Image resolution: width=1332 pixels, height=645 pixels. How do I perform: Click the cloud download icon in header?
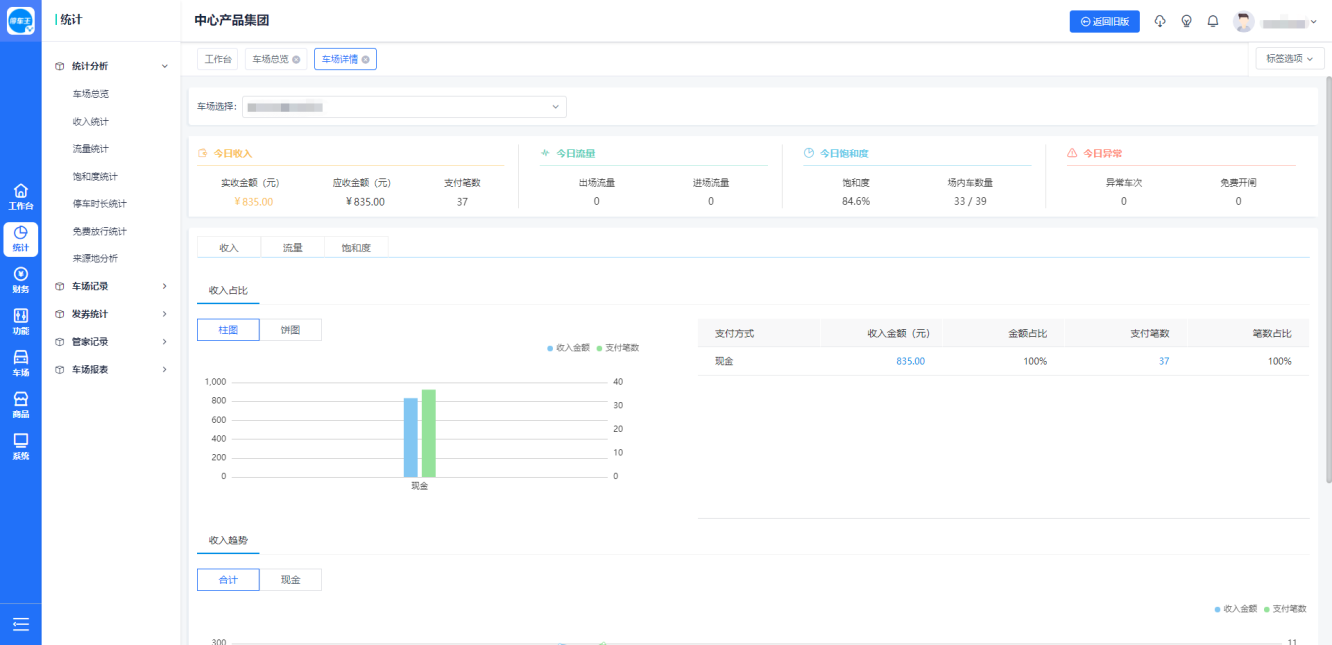pyautogui.click(x=1160, y=21)
